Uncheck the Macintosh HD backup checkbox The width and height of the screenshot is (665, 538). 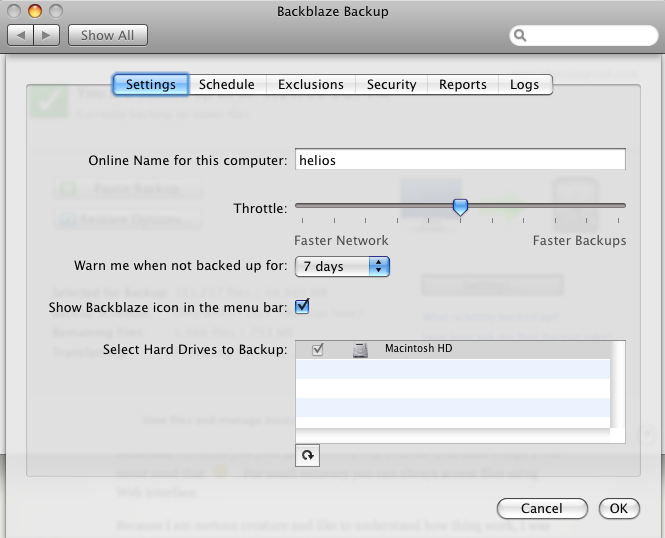(x=317, y=350)
